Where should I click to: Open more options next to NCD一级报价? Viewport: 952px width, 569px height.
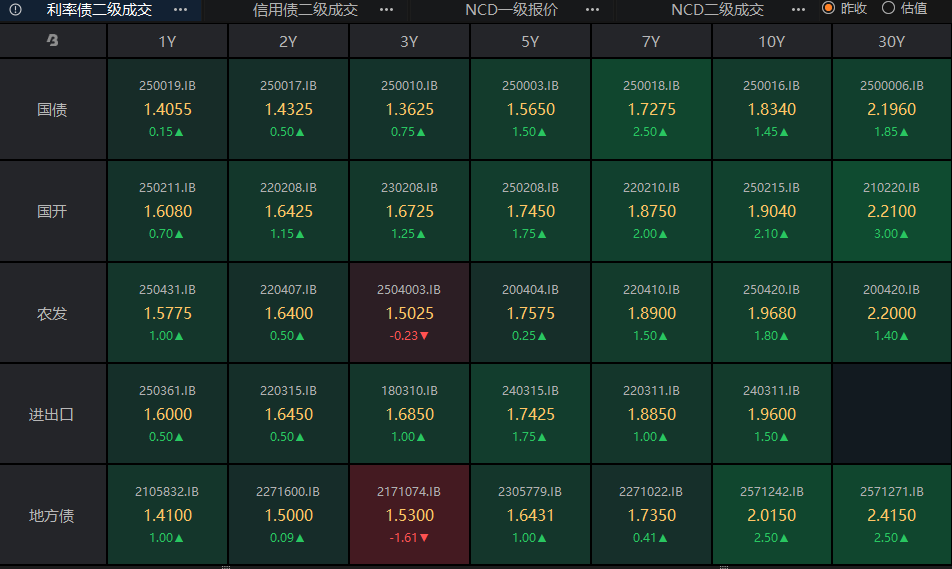click(593, 10)
